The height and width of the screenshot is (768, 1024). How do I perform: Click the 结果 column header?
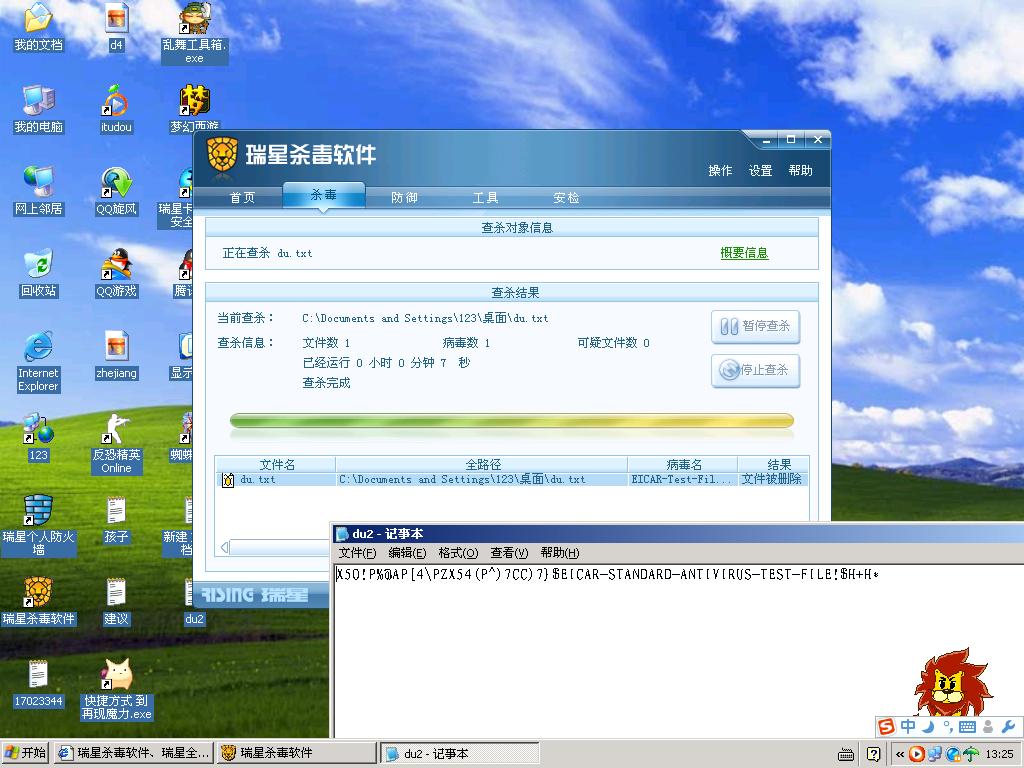click(774, 464)
